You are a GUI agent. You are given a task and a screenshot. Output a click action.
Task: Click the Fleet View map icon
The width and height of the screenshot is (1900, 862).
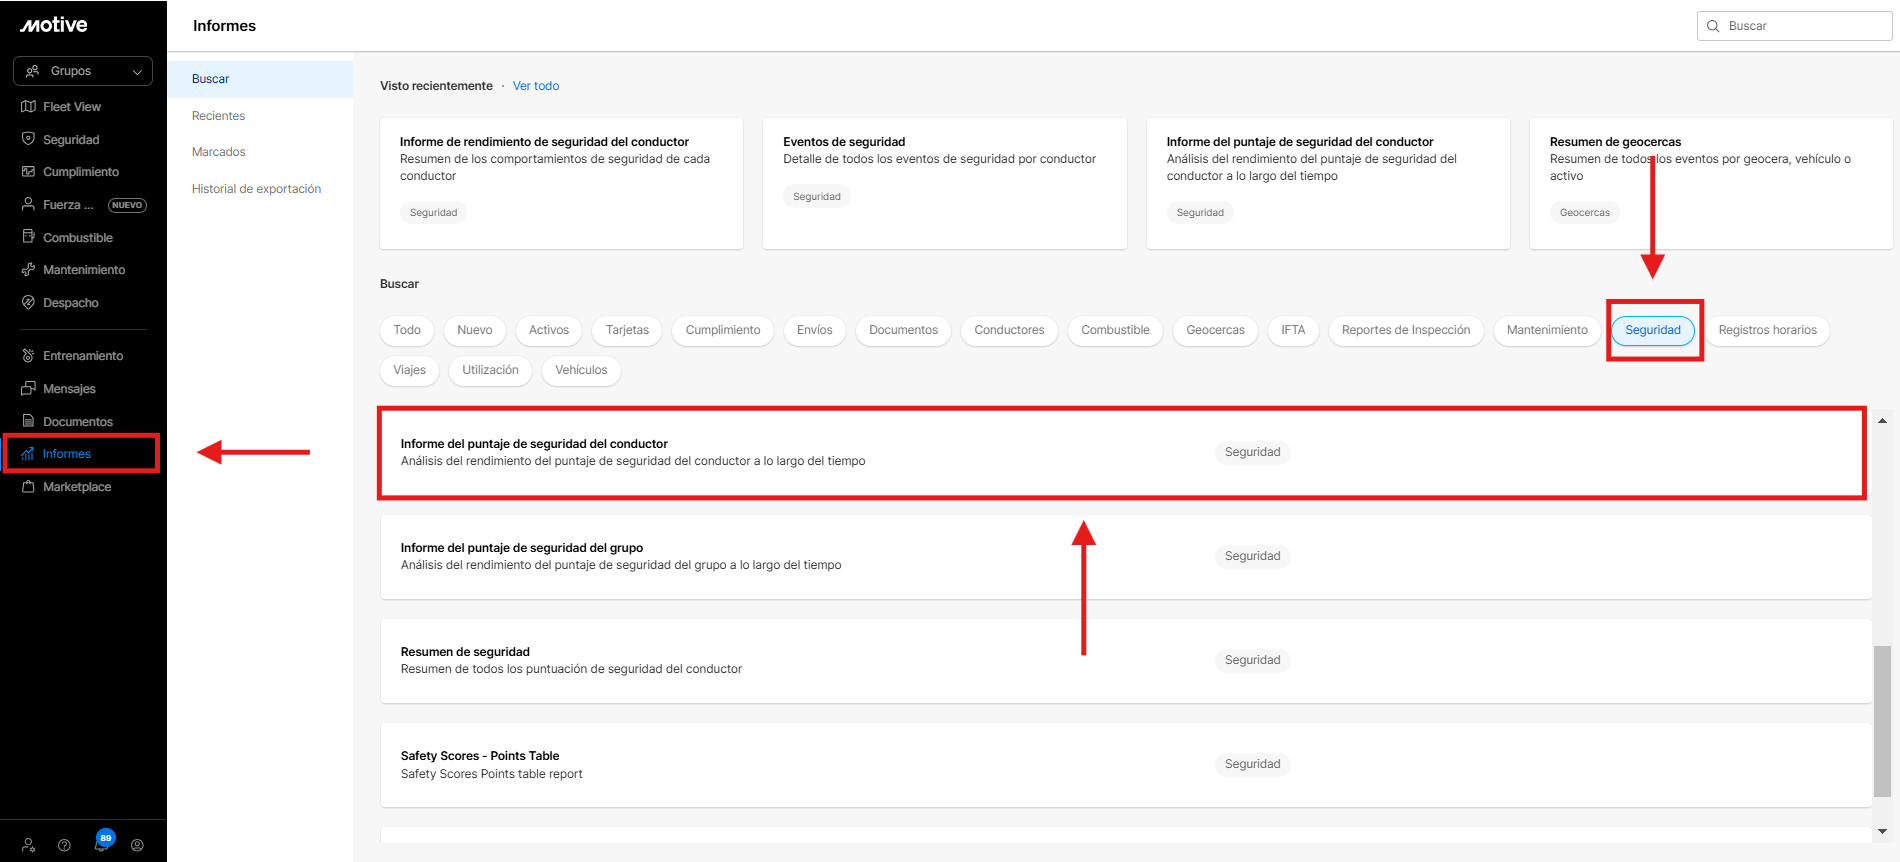(28, 107)
